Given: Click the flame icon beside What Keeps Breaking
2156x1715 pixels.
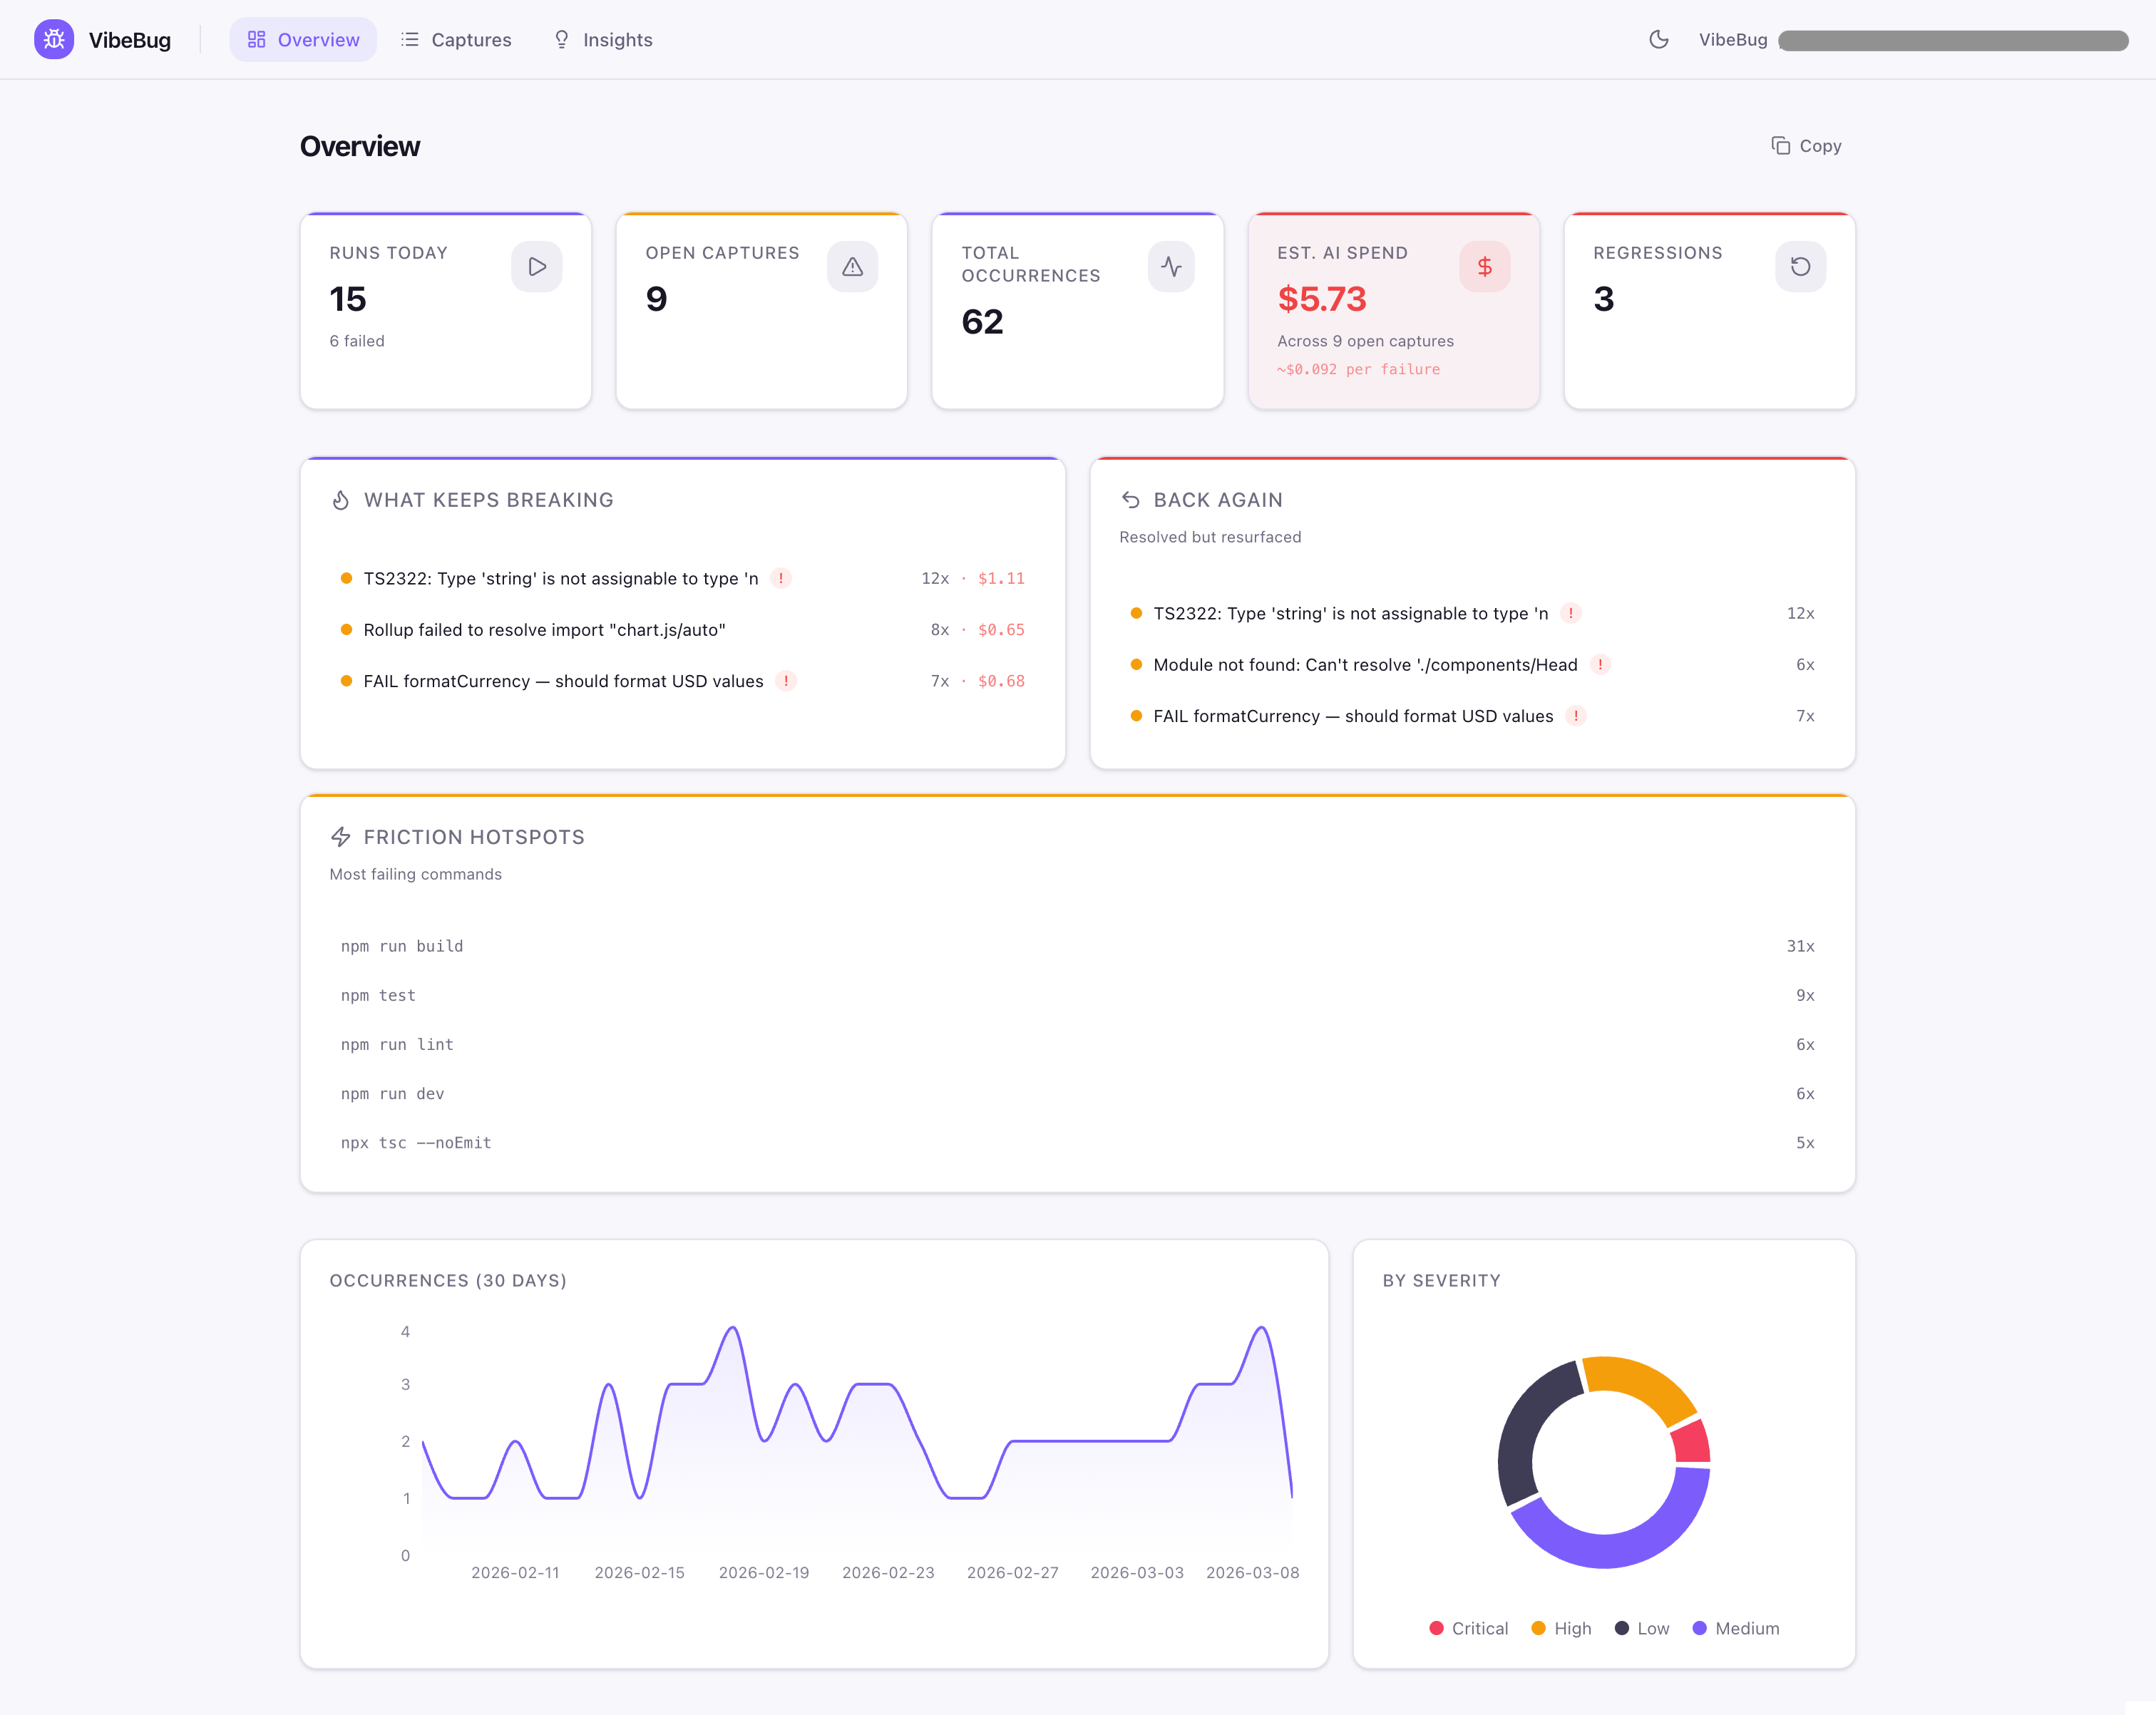Looking at the screenshot, I should point(341,500).
